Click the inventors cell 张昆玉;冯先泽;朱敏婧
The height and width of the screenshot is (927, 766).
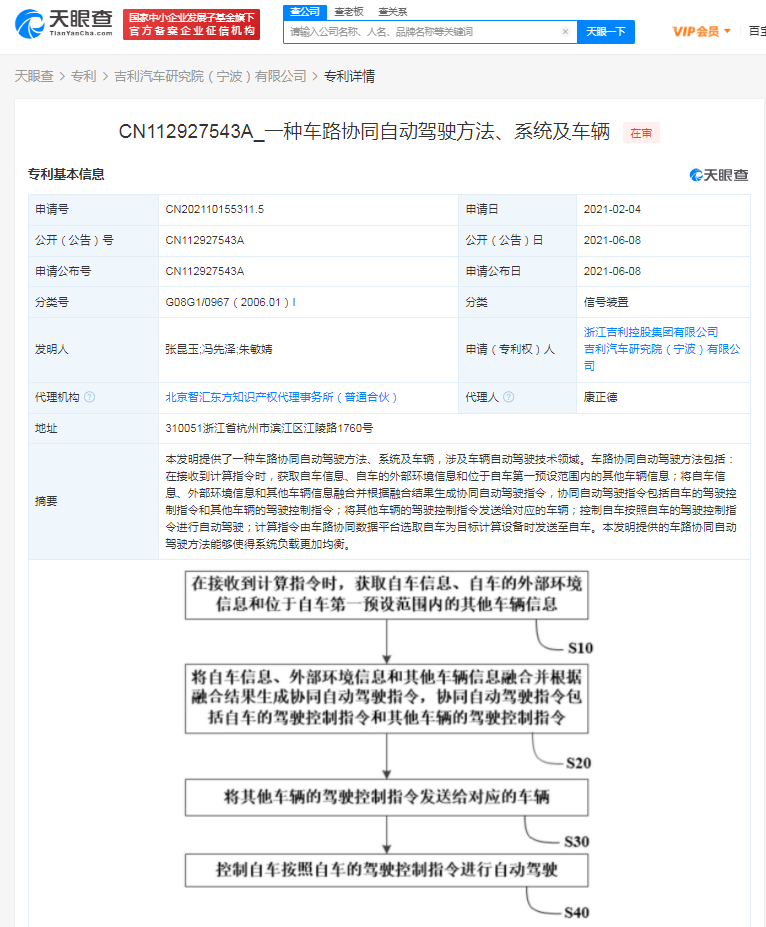coord(219,349)
